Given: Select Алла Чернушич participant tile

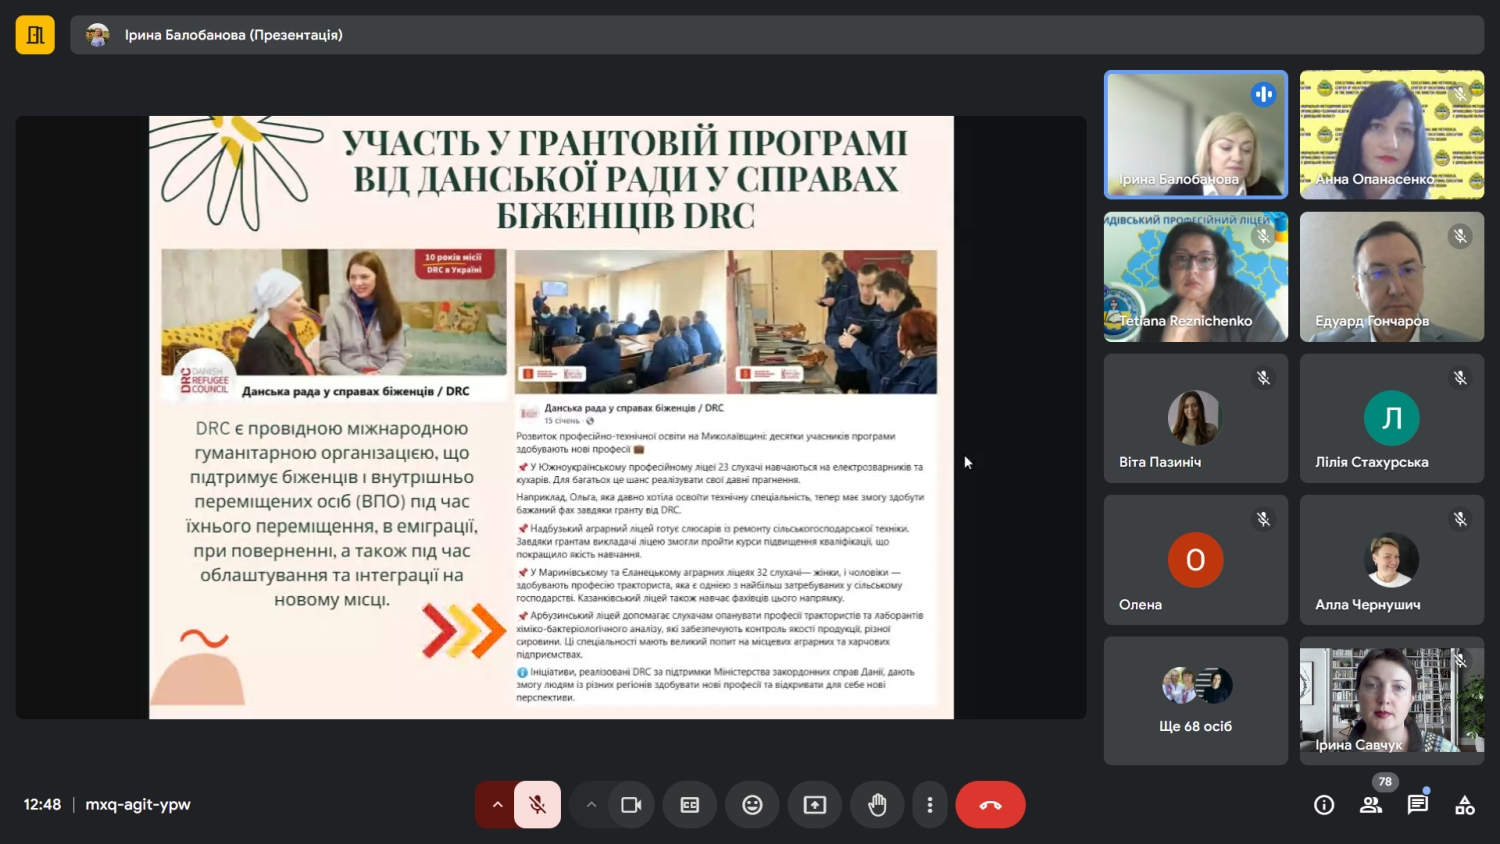Looking at the screenshot, I should click(x=1392, y=560).
